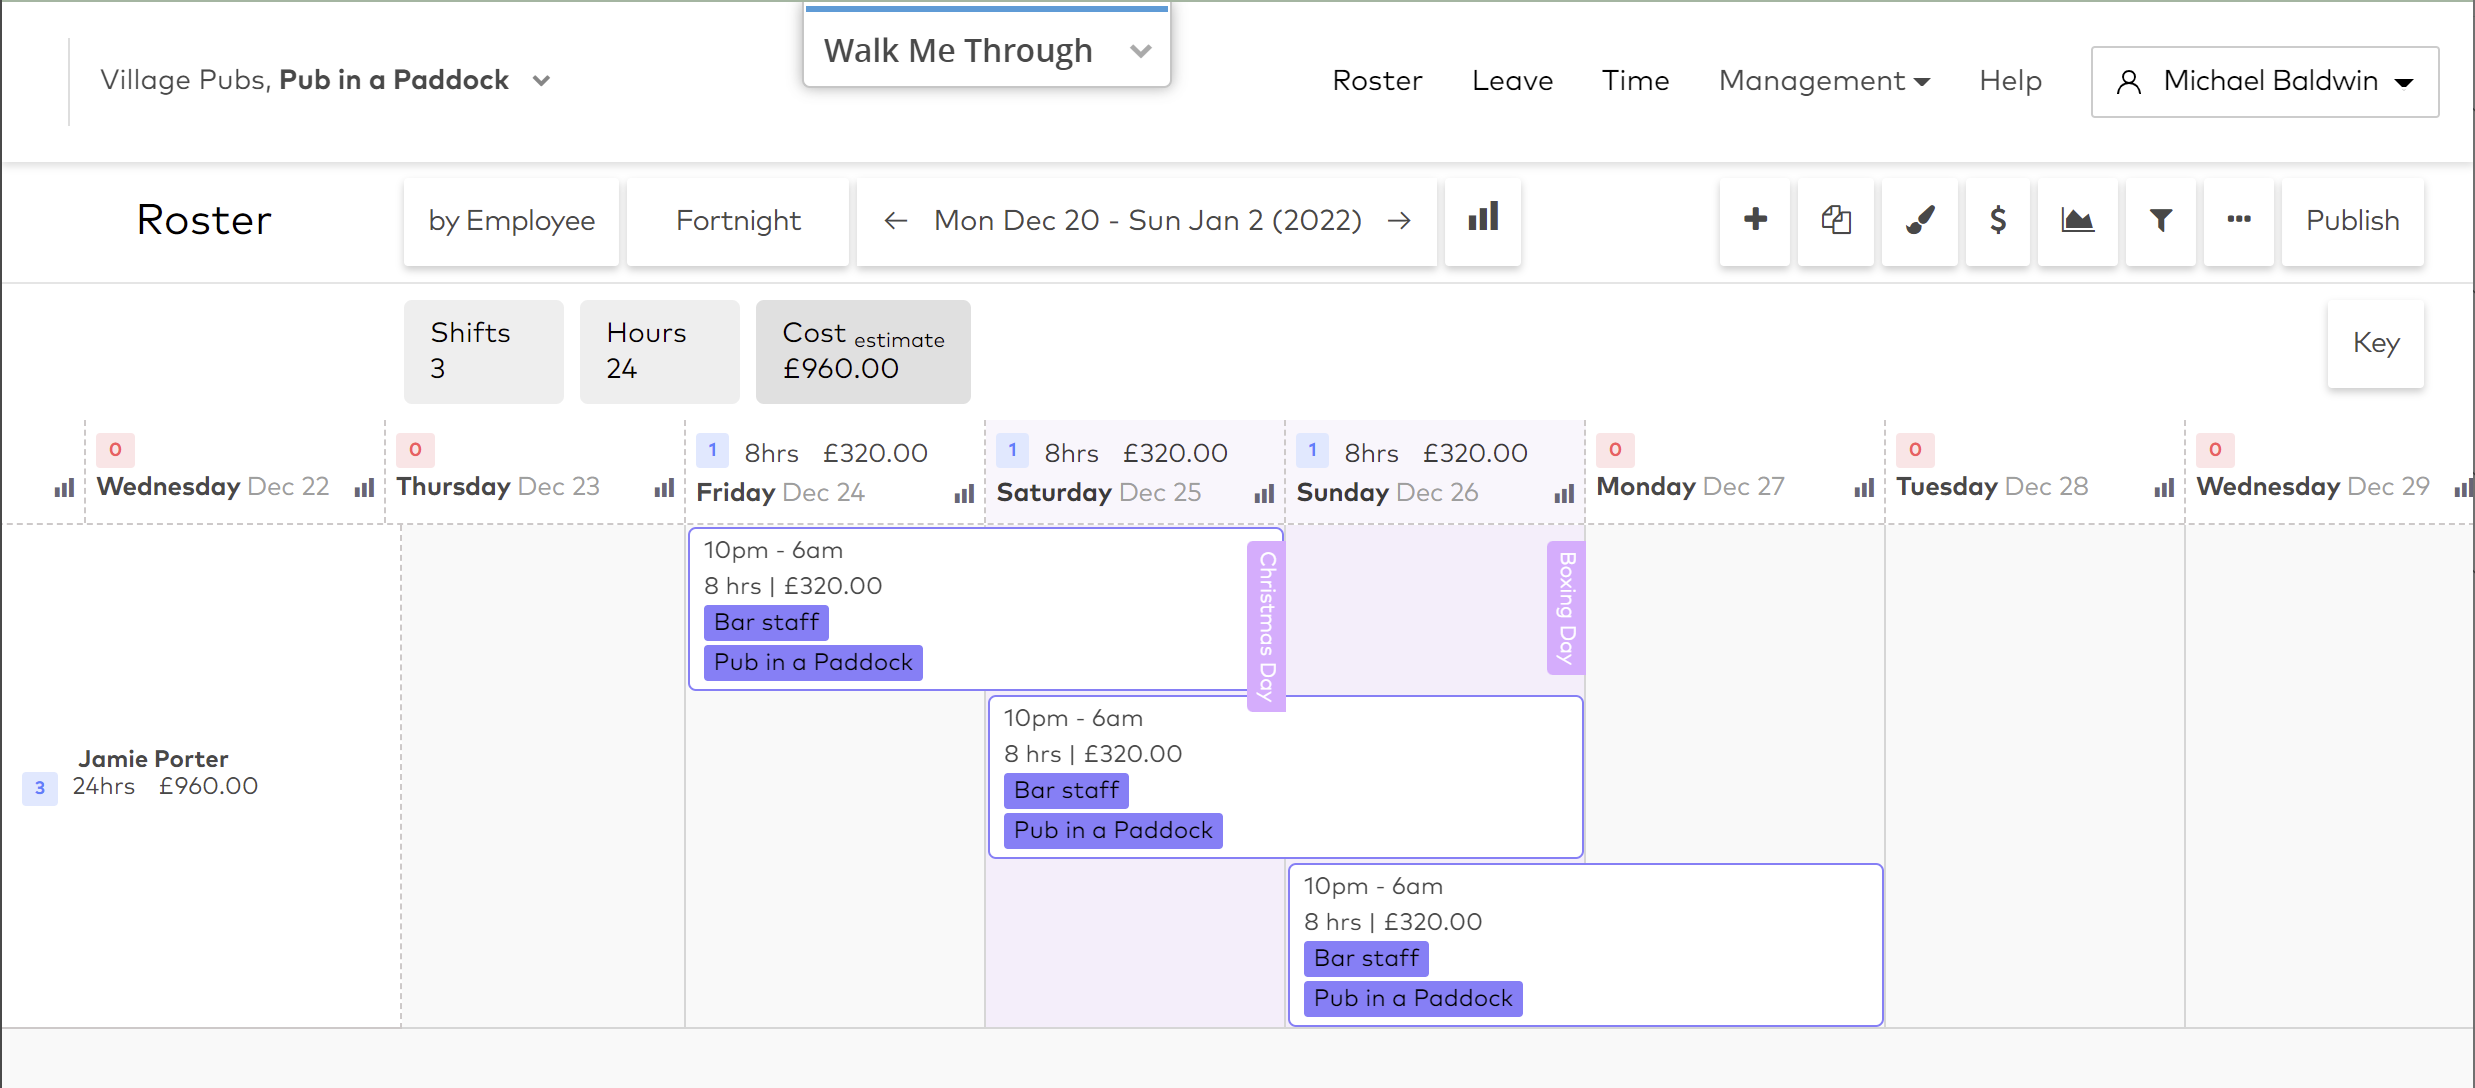Toggle the Shifts summary box
The width and height of the screenshot is (2475, 1088).
484,351
